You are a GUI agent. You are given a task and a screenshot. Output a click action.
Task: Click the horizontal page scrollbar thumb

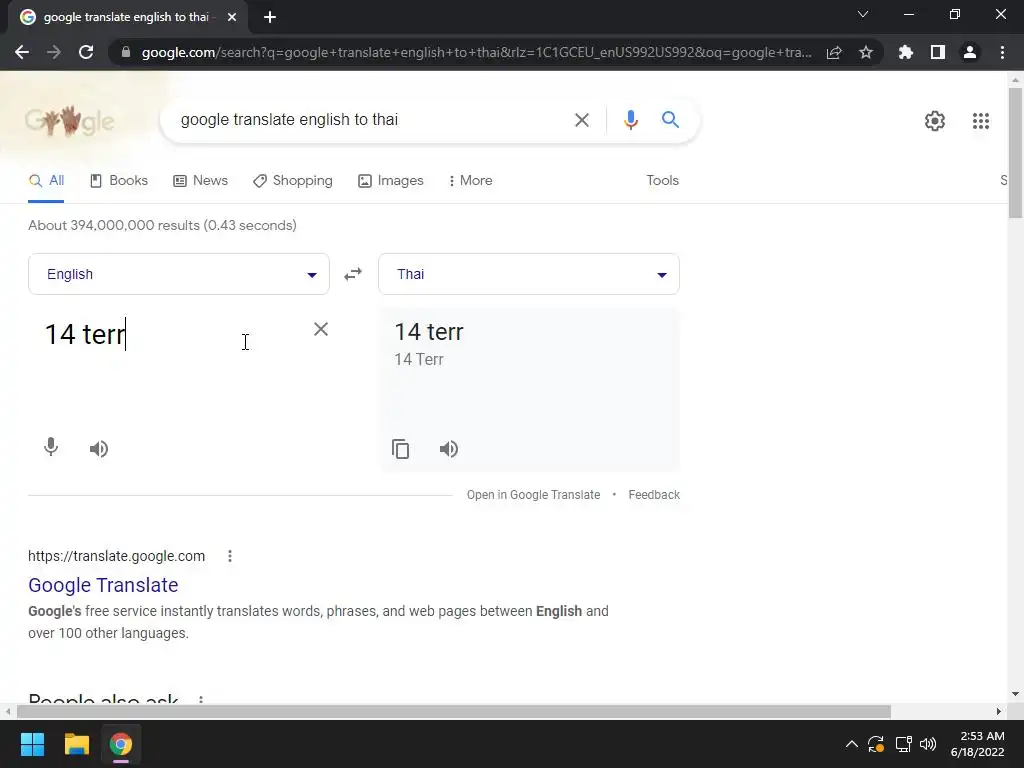click(x=454, y=711)
